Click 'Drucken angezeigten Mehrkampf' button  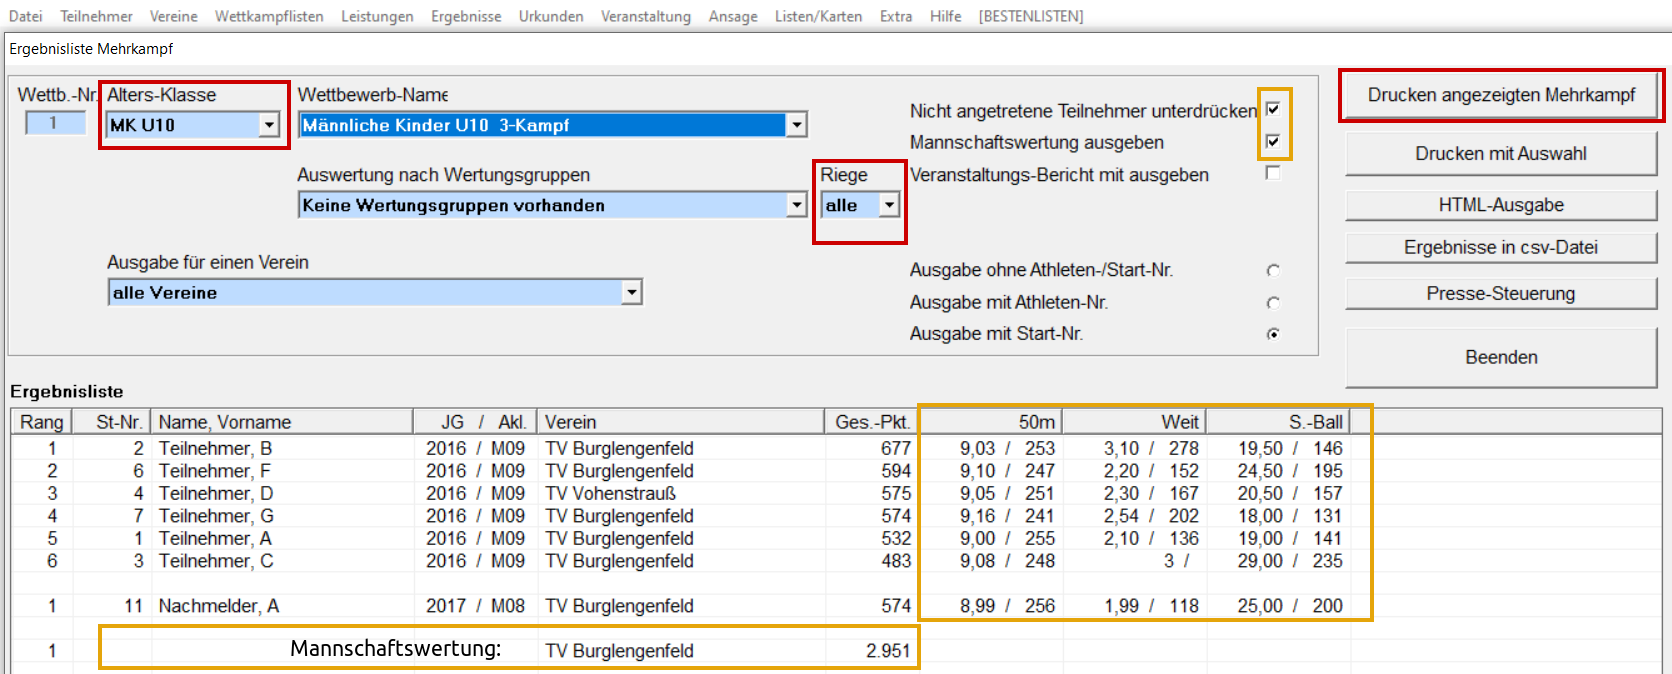[1500, 95]
